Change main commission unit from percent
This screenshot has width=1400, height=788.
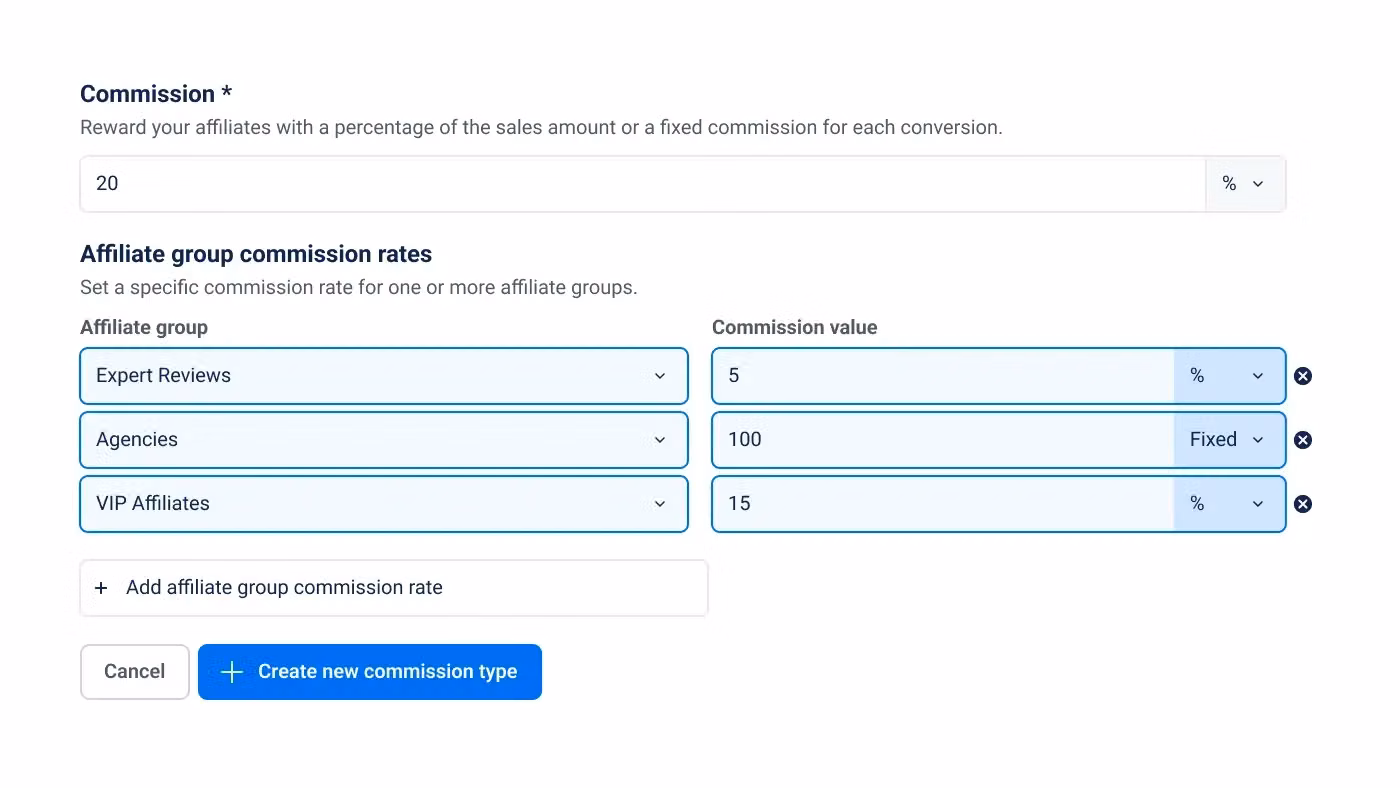(1244, 184)
